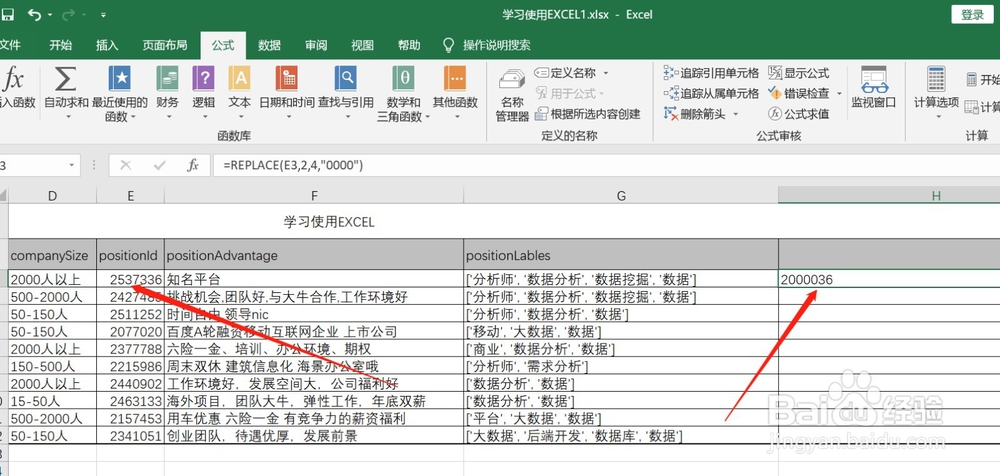1000x476 pixels.
Task: Select column D header
Action: click(x=52, y=196)
